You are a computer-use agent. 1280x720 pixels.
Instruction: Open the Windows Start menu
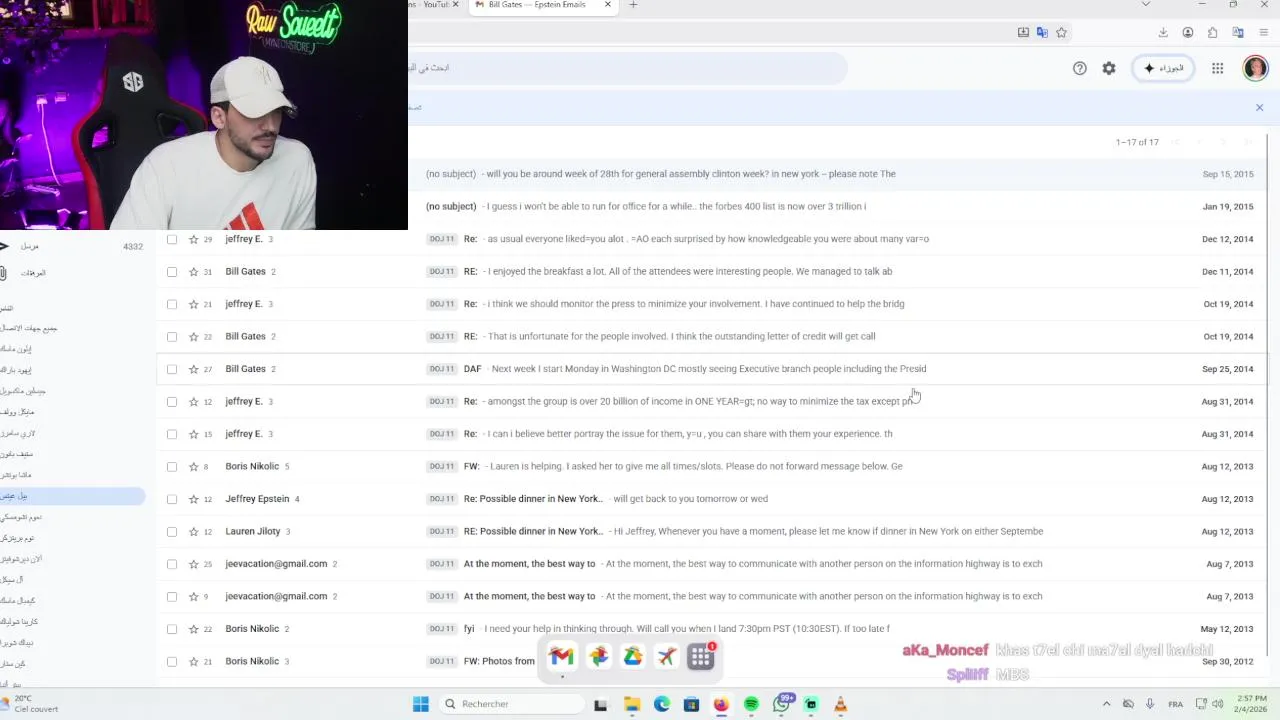click(x=421, y=704)
